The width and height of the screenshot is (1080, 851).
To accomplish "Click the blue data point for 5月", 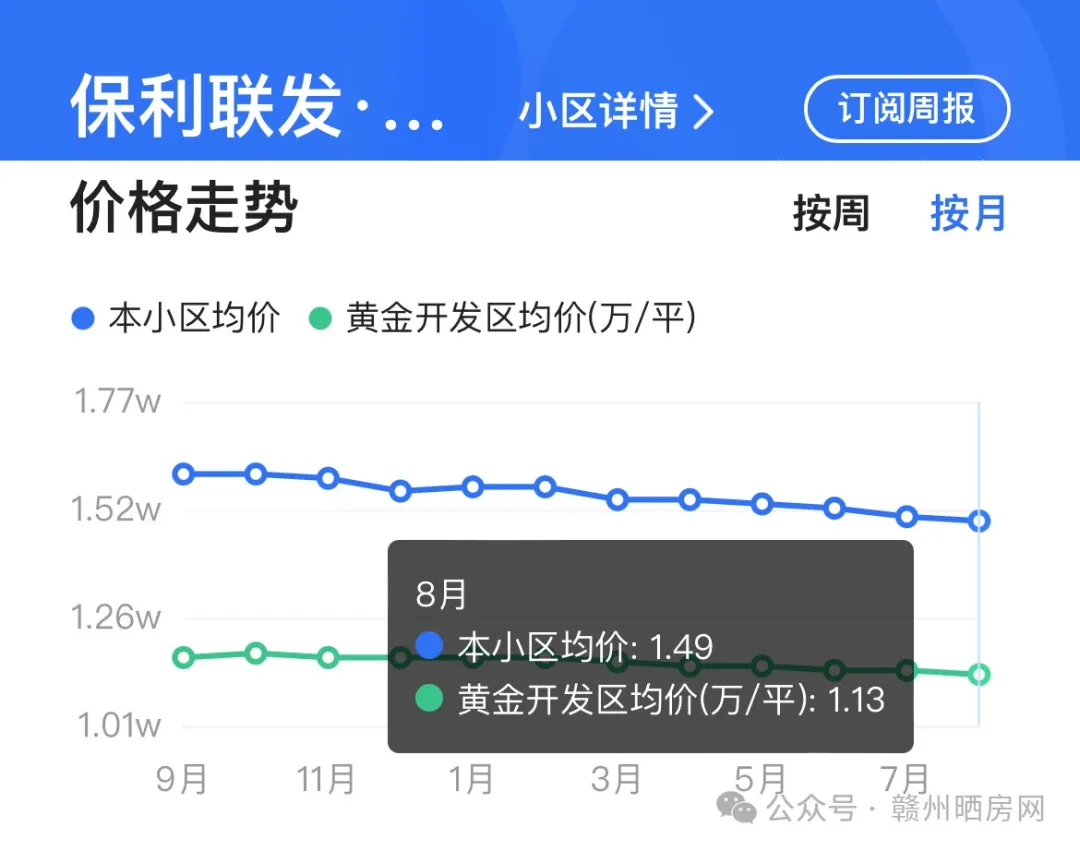I will point(762,504).
